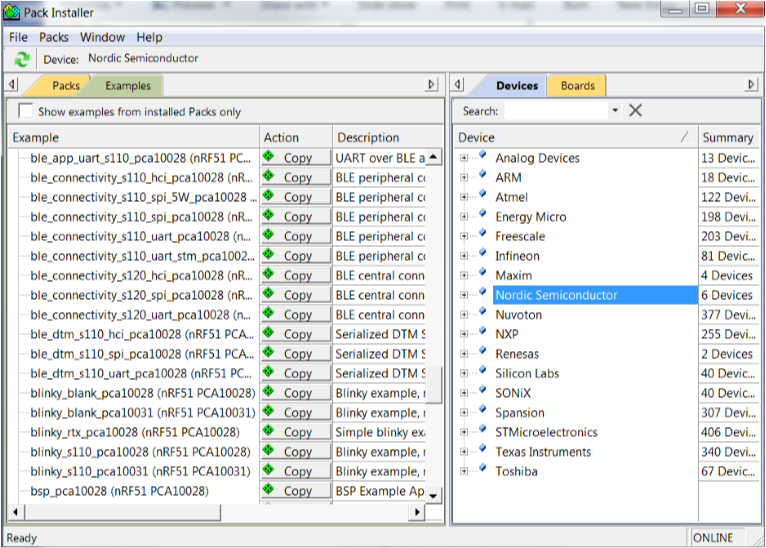
Task: Open the File menu
Action: pos(18,37)
